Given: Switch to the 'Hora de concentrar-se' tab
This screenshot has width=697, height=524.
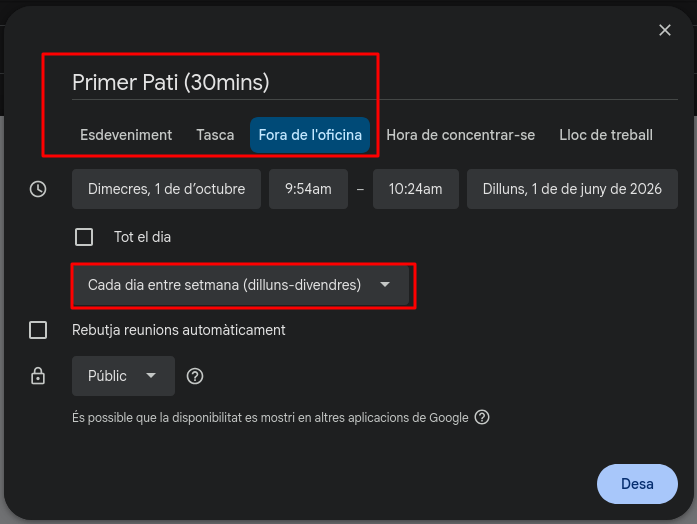Looking at the screenshot, I should pos(461,135).
